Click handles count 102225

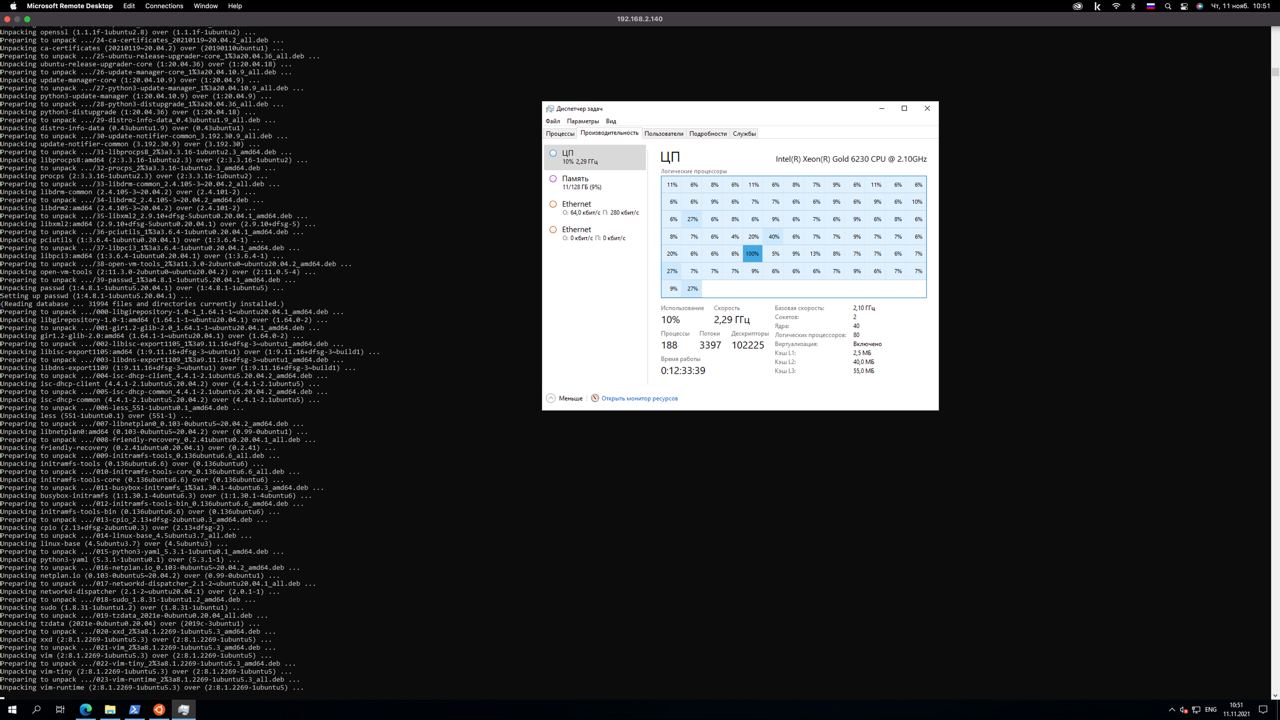pyautogui.click(x=748, y=345)
